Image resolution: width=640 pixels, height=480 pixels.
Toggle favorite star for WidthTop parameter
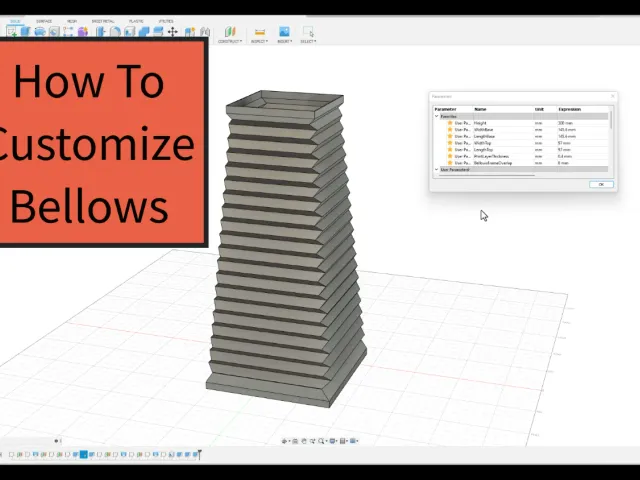pyautogui.click(x=450, y=143)
